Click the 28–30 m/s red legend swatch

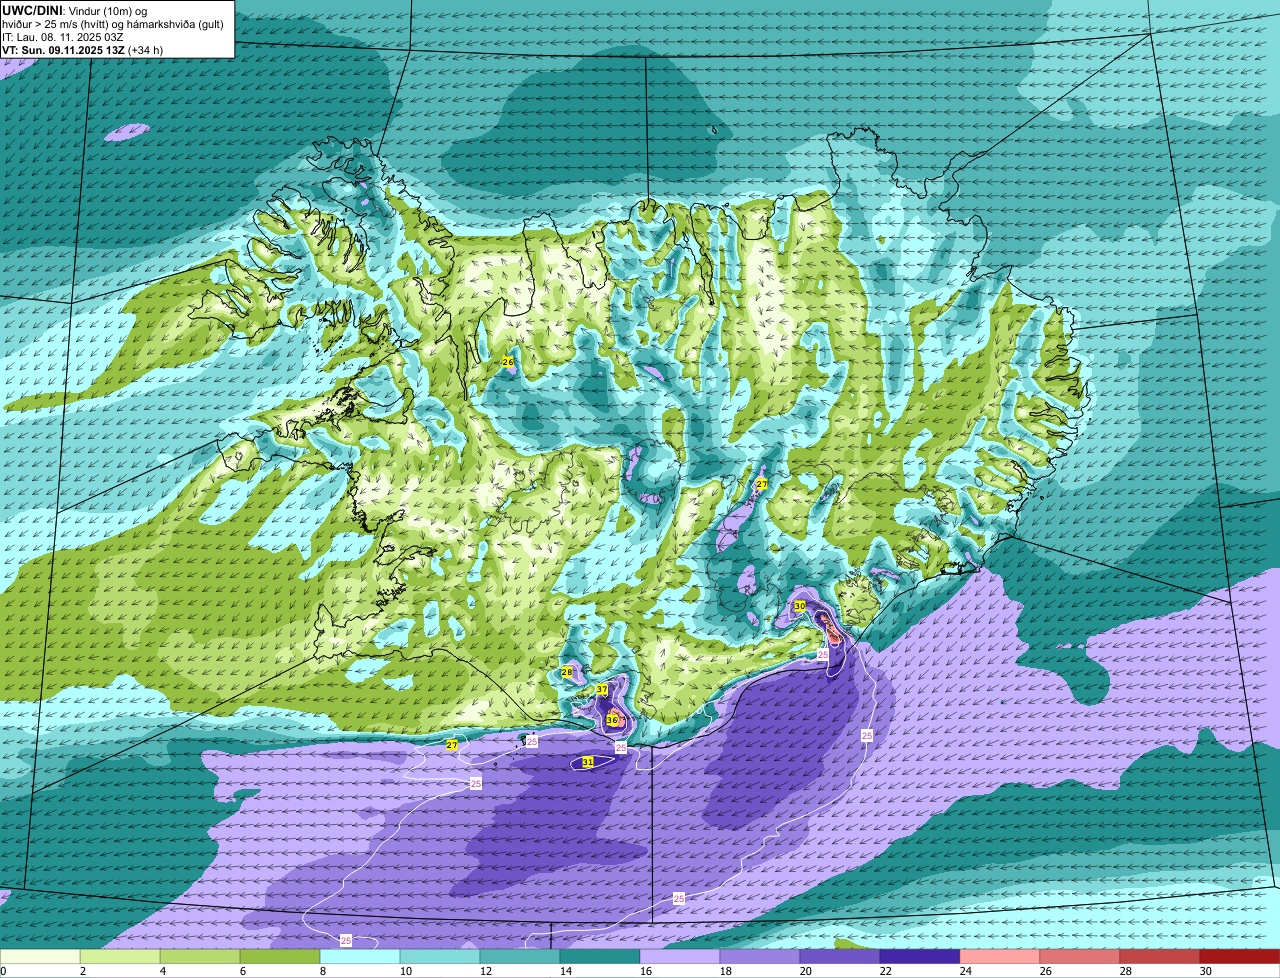click(x=1160, y=957)
